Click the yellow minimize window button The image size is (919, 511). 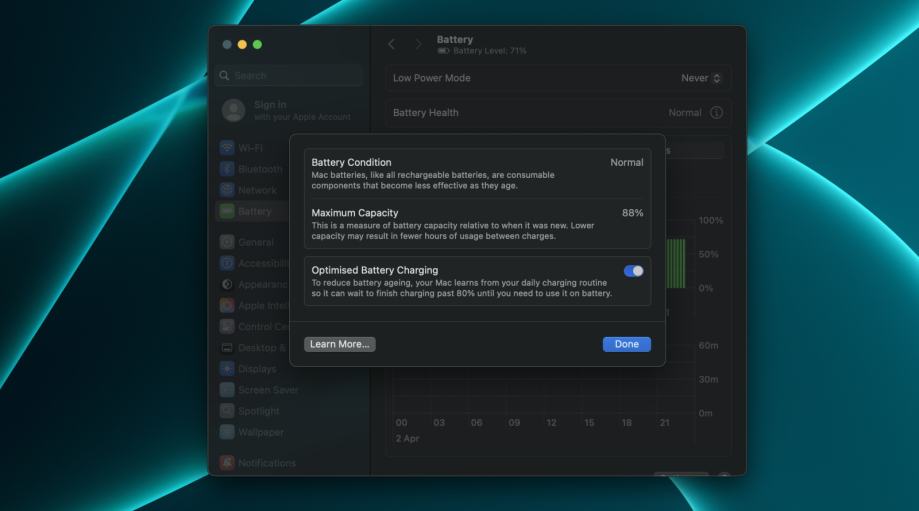pos(242,45)
